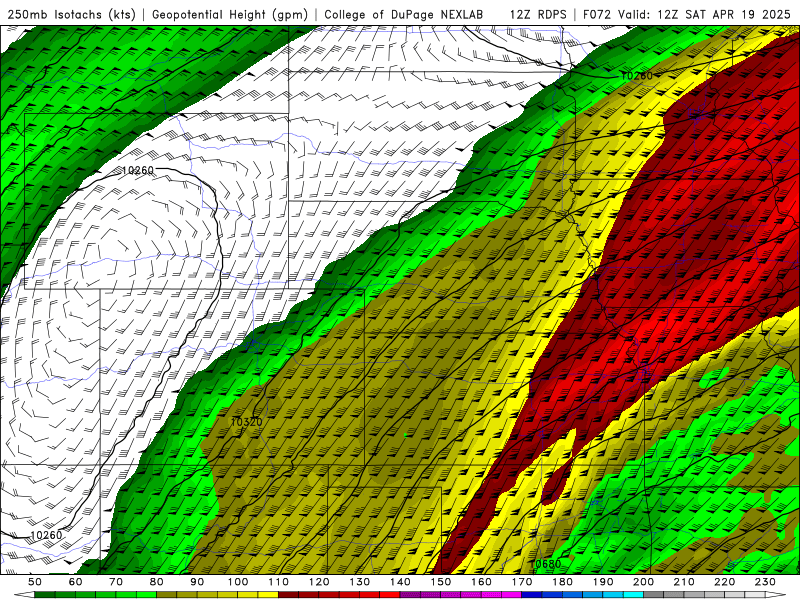Screen dimensions: 800x600
Task: Click the 140 legend number
Action: coord(400,582)
